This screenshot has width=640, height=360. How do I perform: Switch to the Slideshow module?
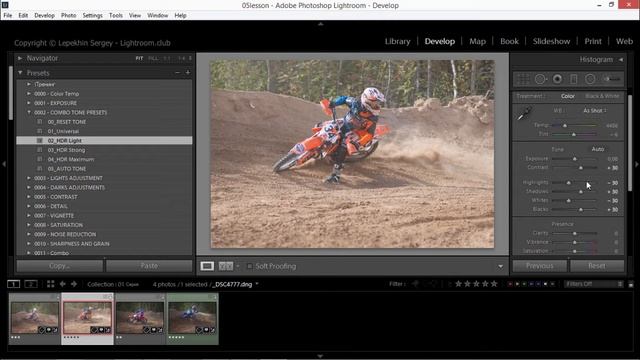[551, 41]
